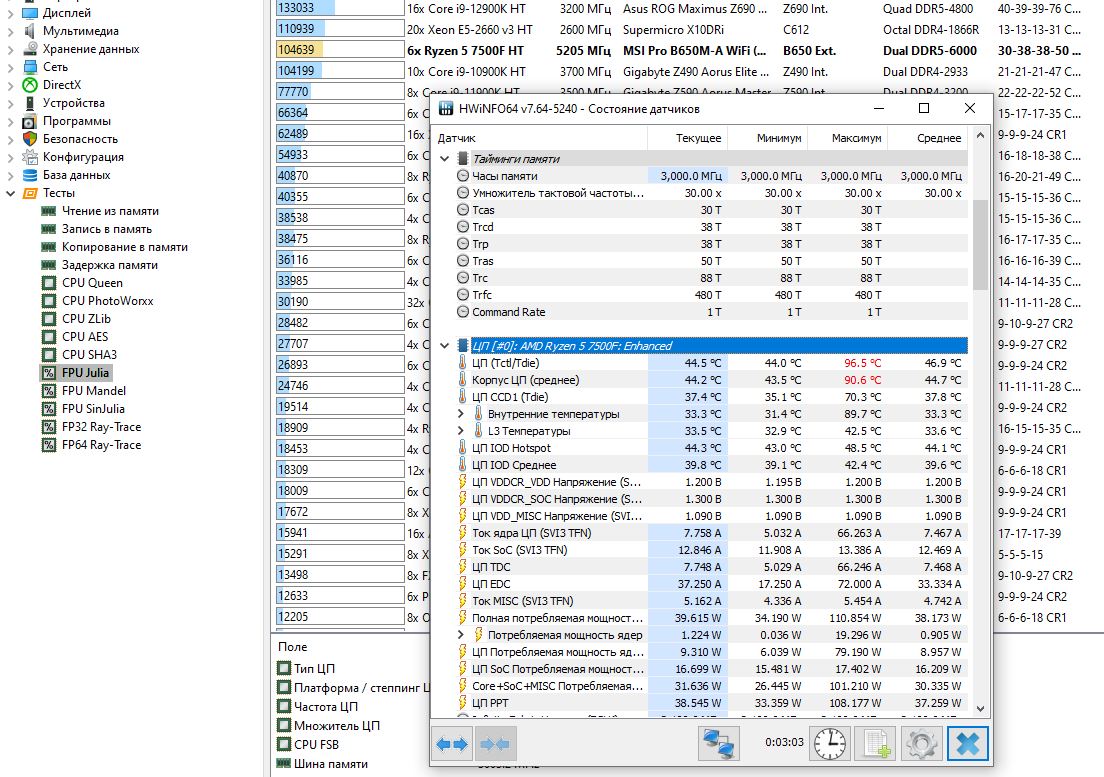Collapse the ЦП [#0] AMD Ryzen 5 7500F group
Viewport: 1104px width, 777px height.
pos(445,346)
